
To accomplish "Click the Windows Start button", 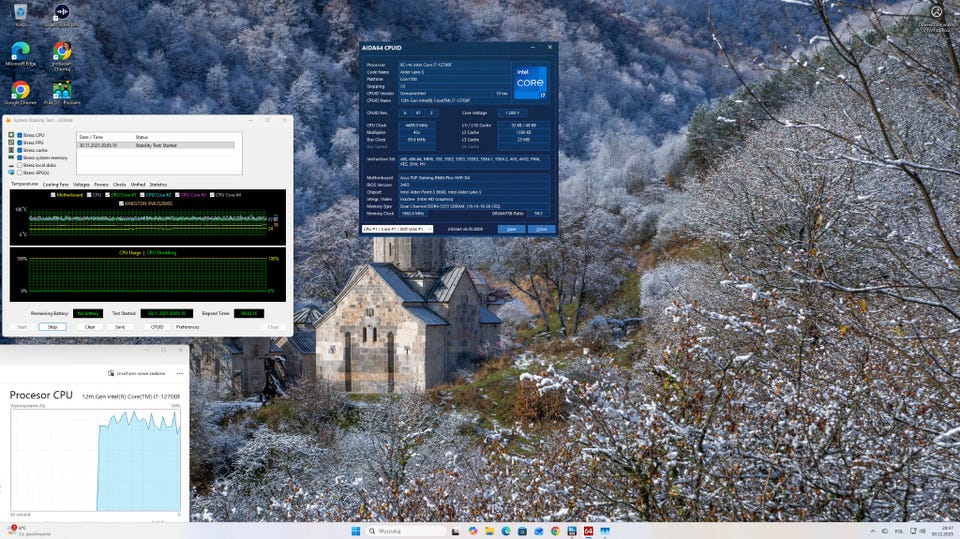I will click(x=356, y=531).
